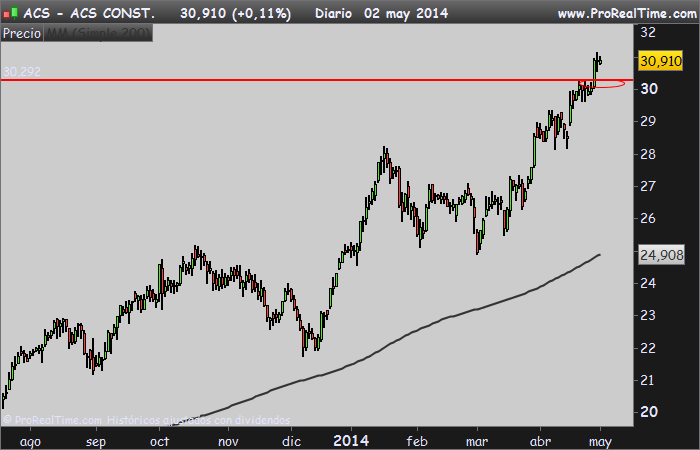Screen dimensions: 700x450
Task: Click the sep month label on time axis
Action: [96, 442]
